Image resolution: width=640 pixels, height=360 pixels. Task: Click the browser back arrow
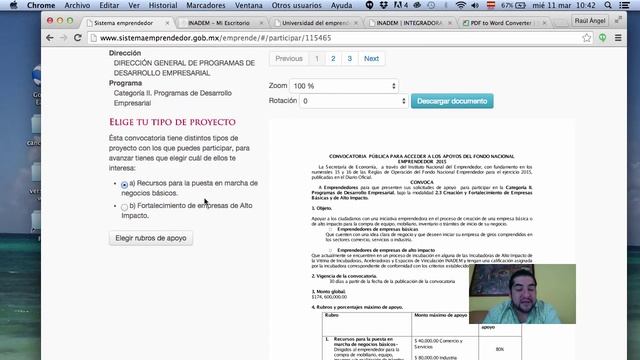click(x=50, y=38)
